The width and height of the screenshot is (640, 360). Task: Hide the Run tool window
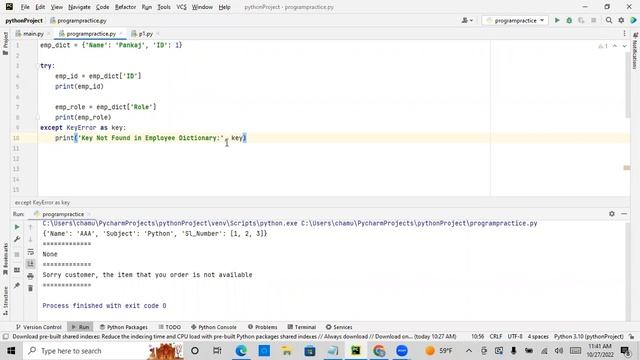(x=624, y=214)
